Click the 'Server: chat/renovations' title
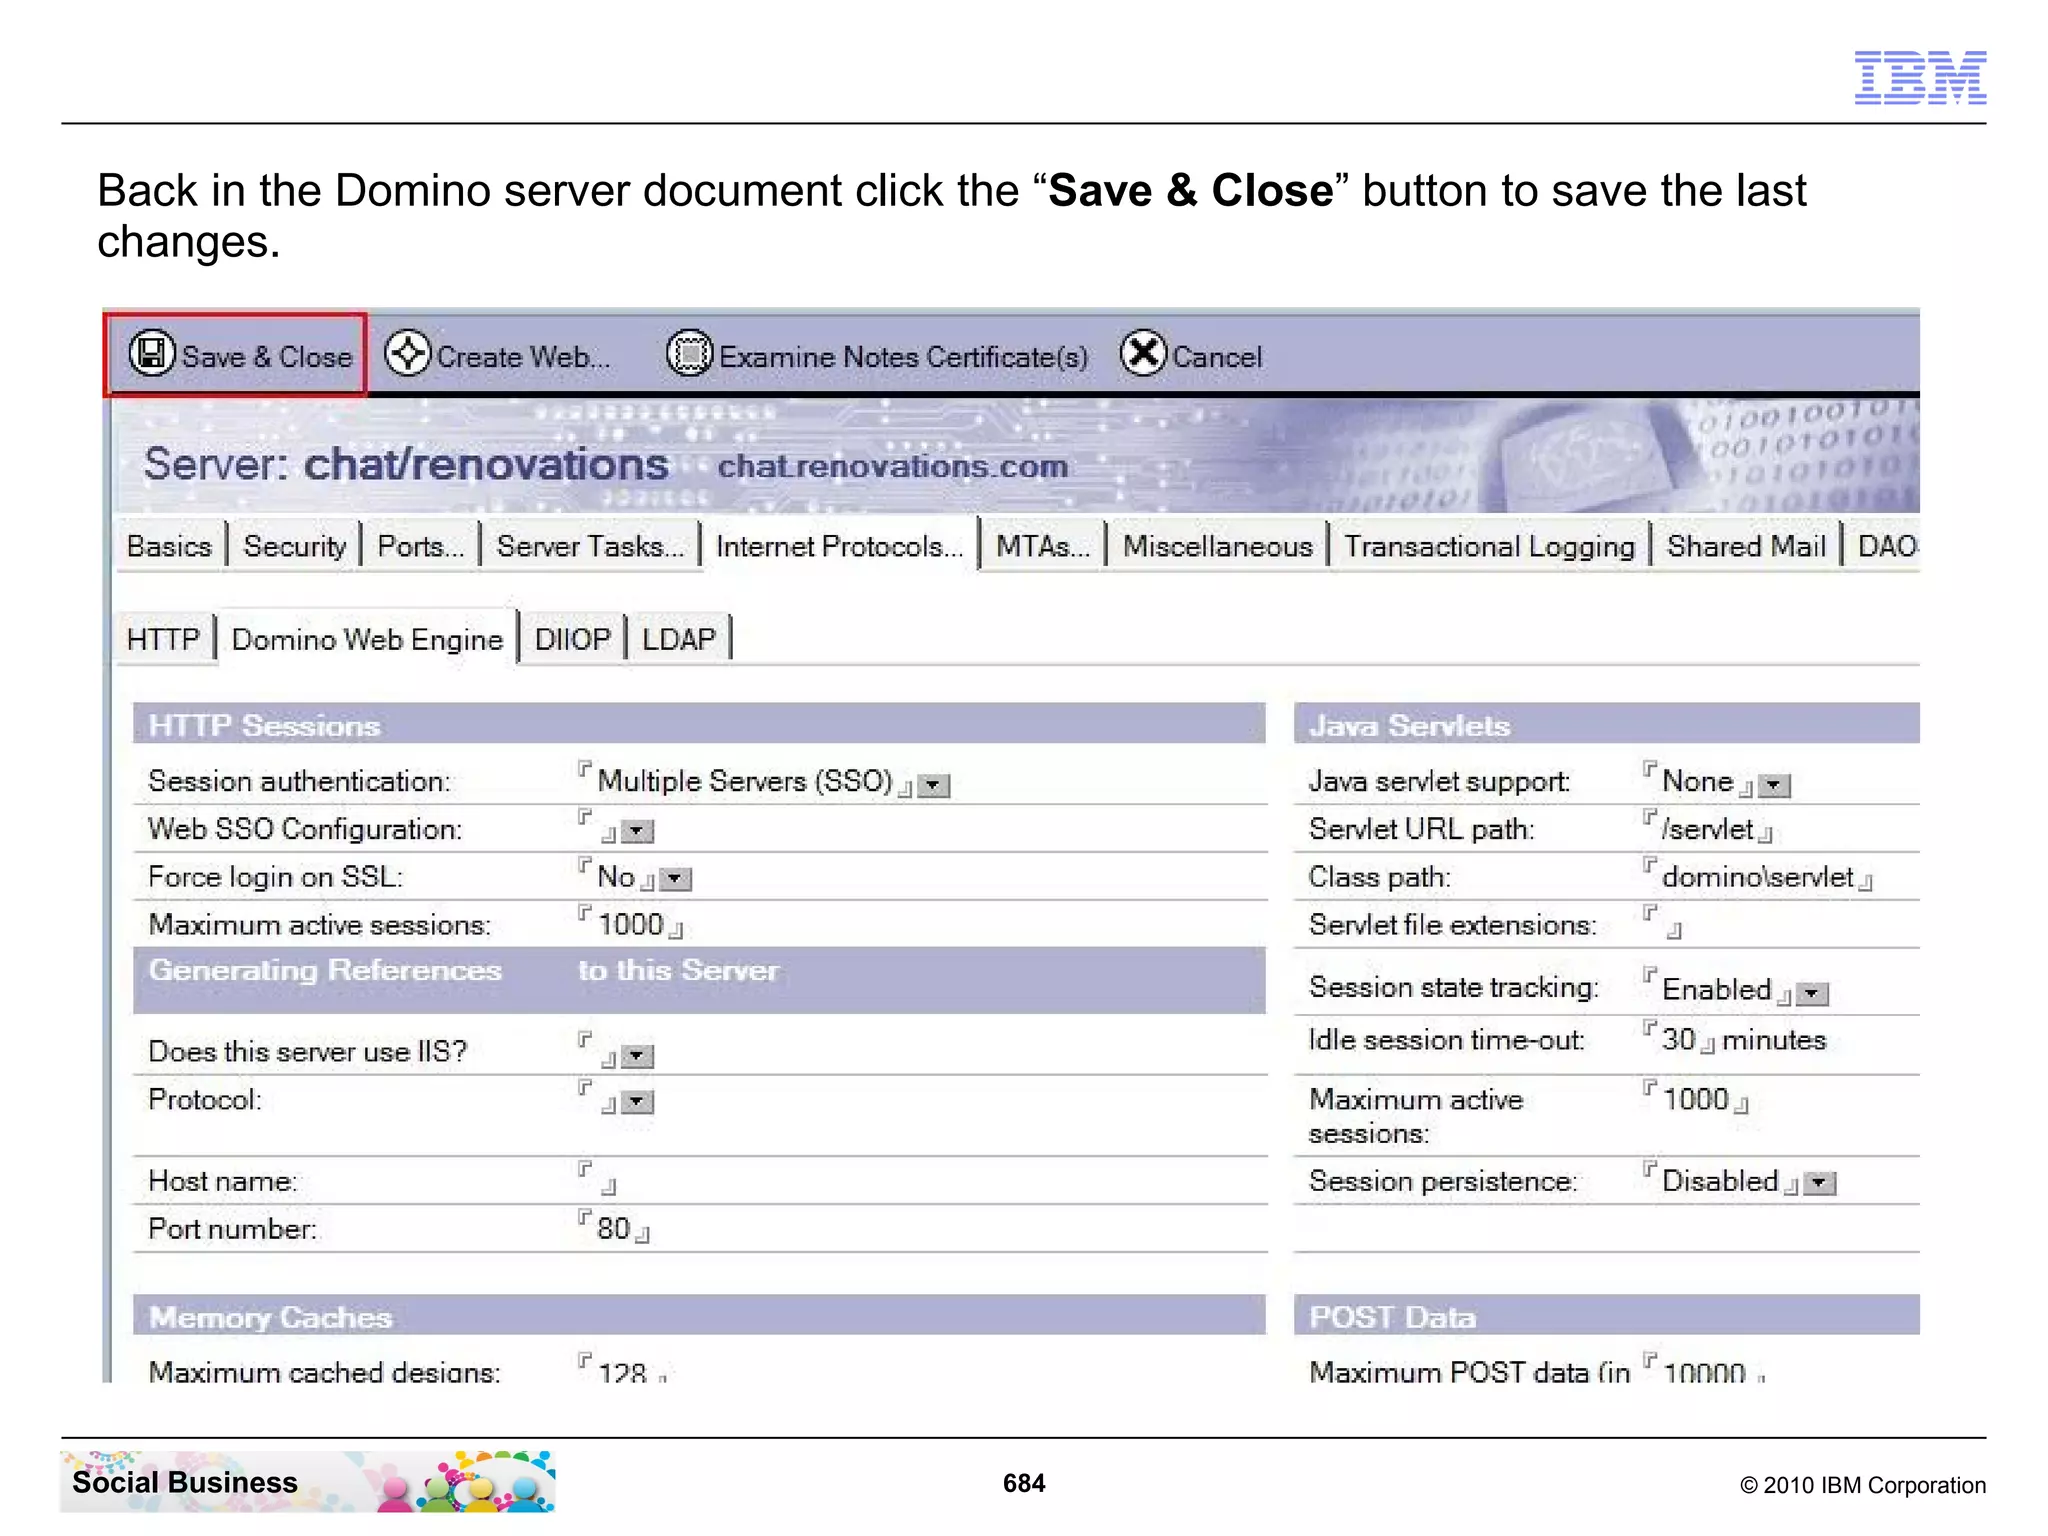2048x1536 pixels. [x=406, y=464]
